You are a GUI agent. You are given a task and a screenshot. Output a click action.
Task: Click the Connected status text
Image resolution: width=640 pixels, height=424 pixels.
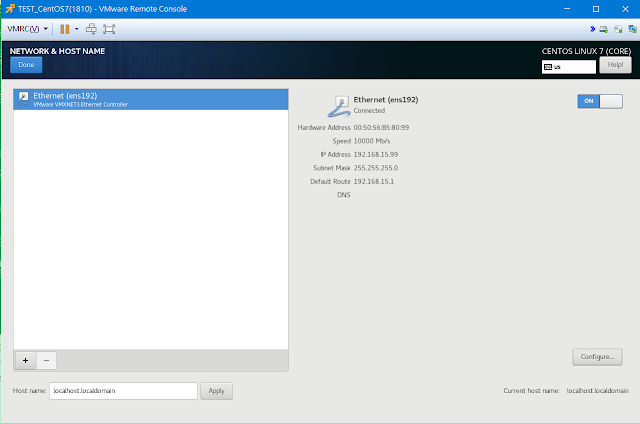(369, 111)
